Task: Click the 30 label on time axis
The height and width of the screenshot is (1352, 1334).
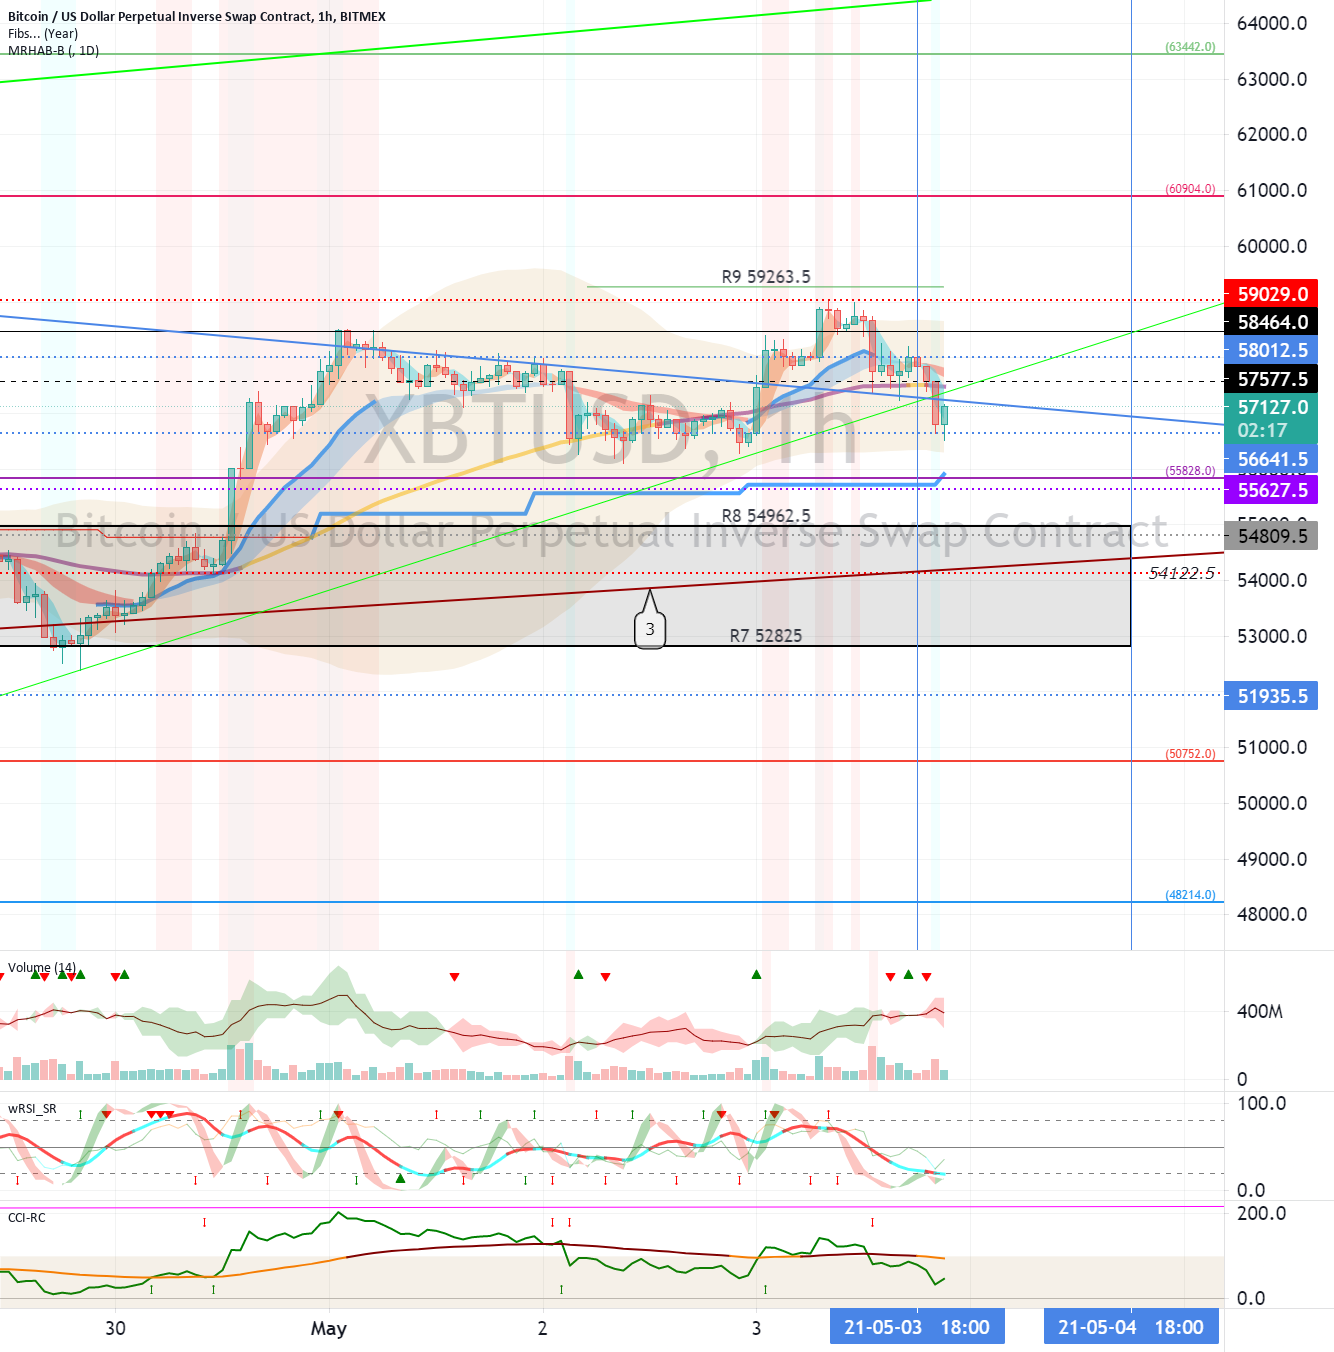Action: click(115, 1328)
